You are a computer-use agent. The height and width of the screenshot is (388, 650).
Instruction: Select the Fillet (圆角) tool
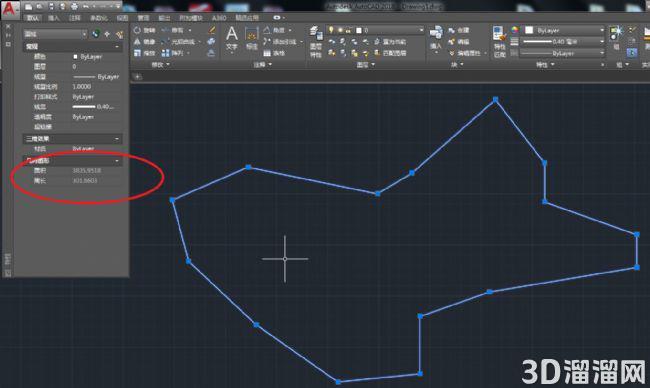[179, 41]
